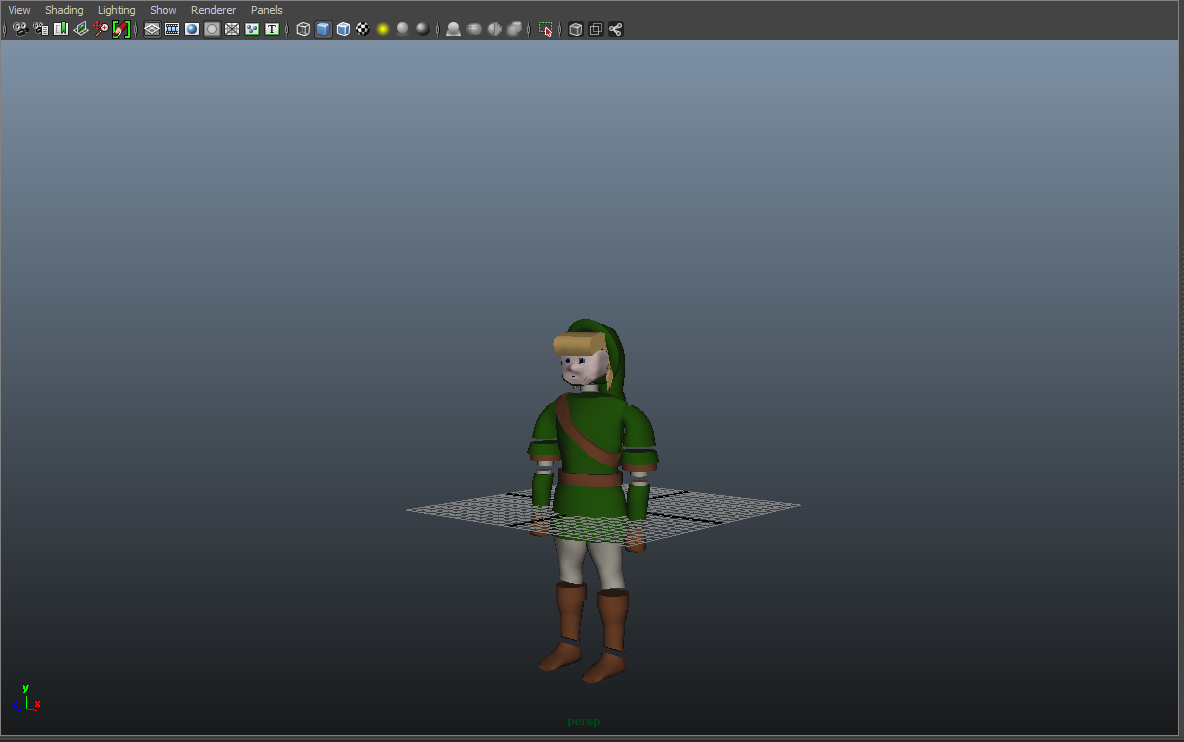Open the View menu
This screenshot has height=742, width=1184.
[19, 10]
